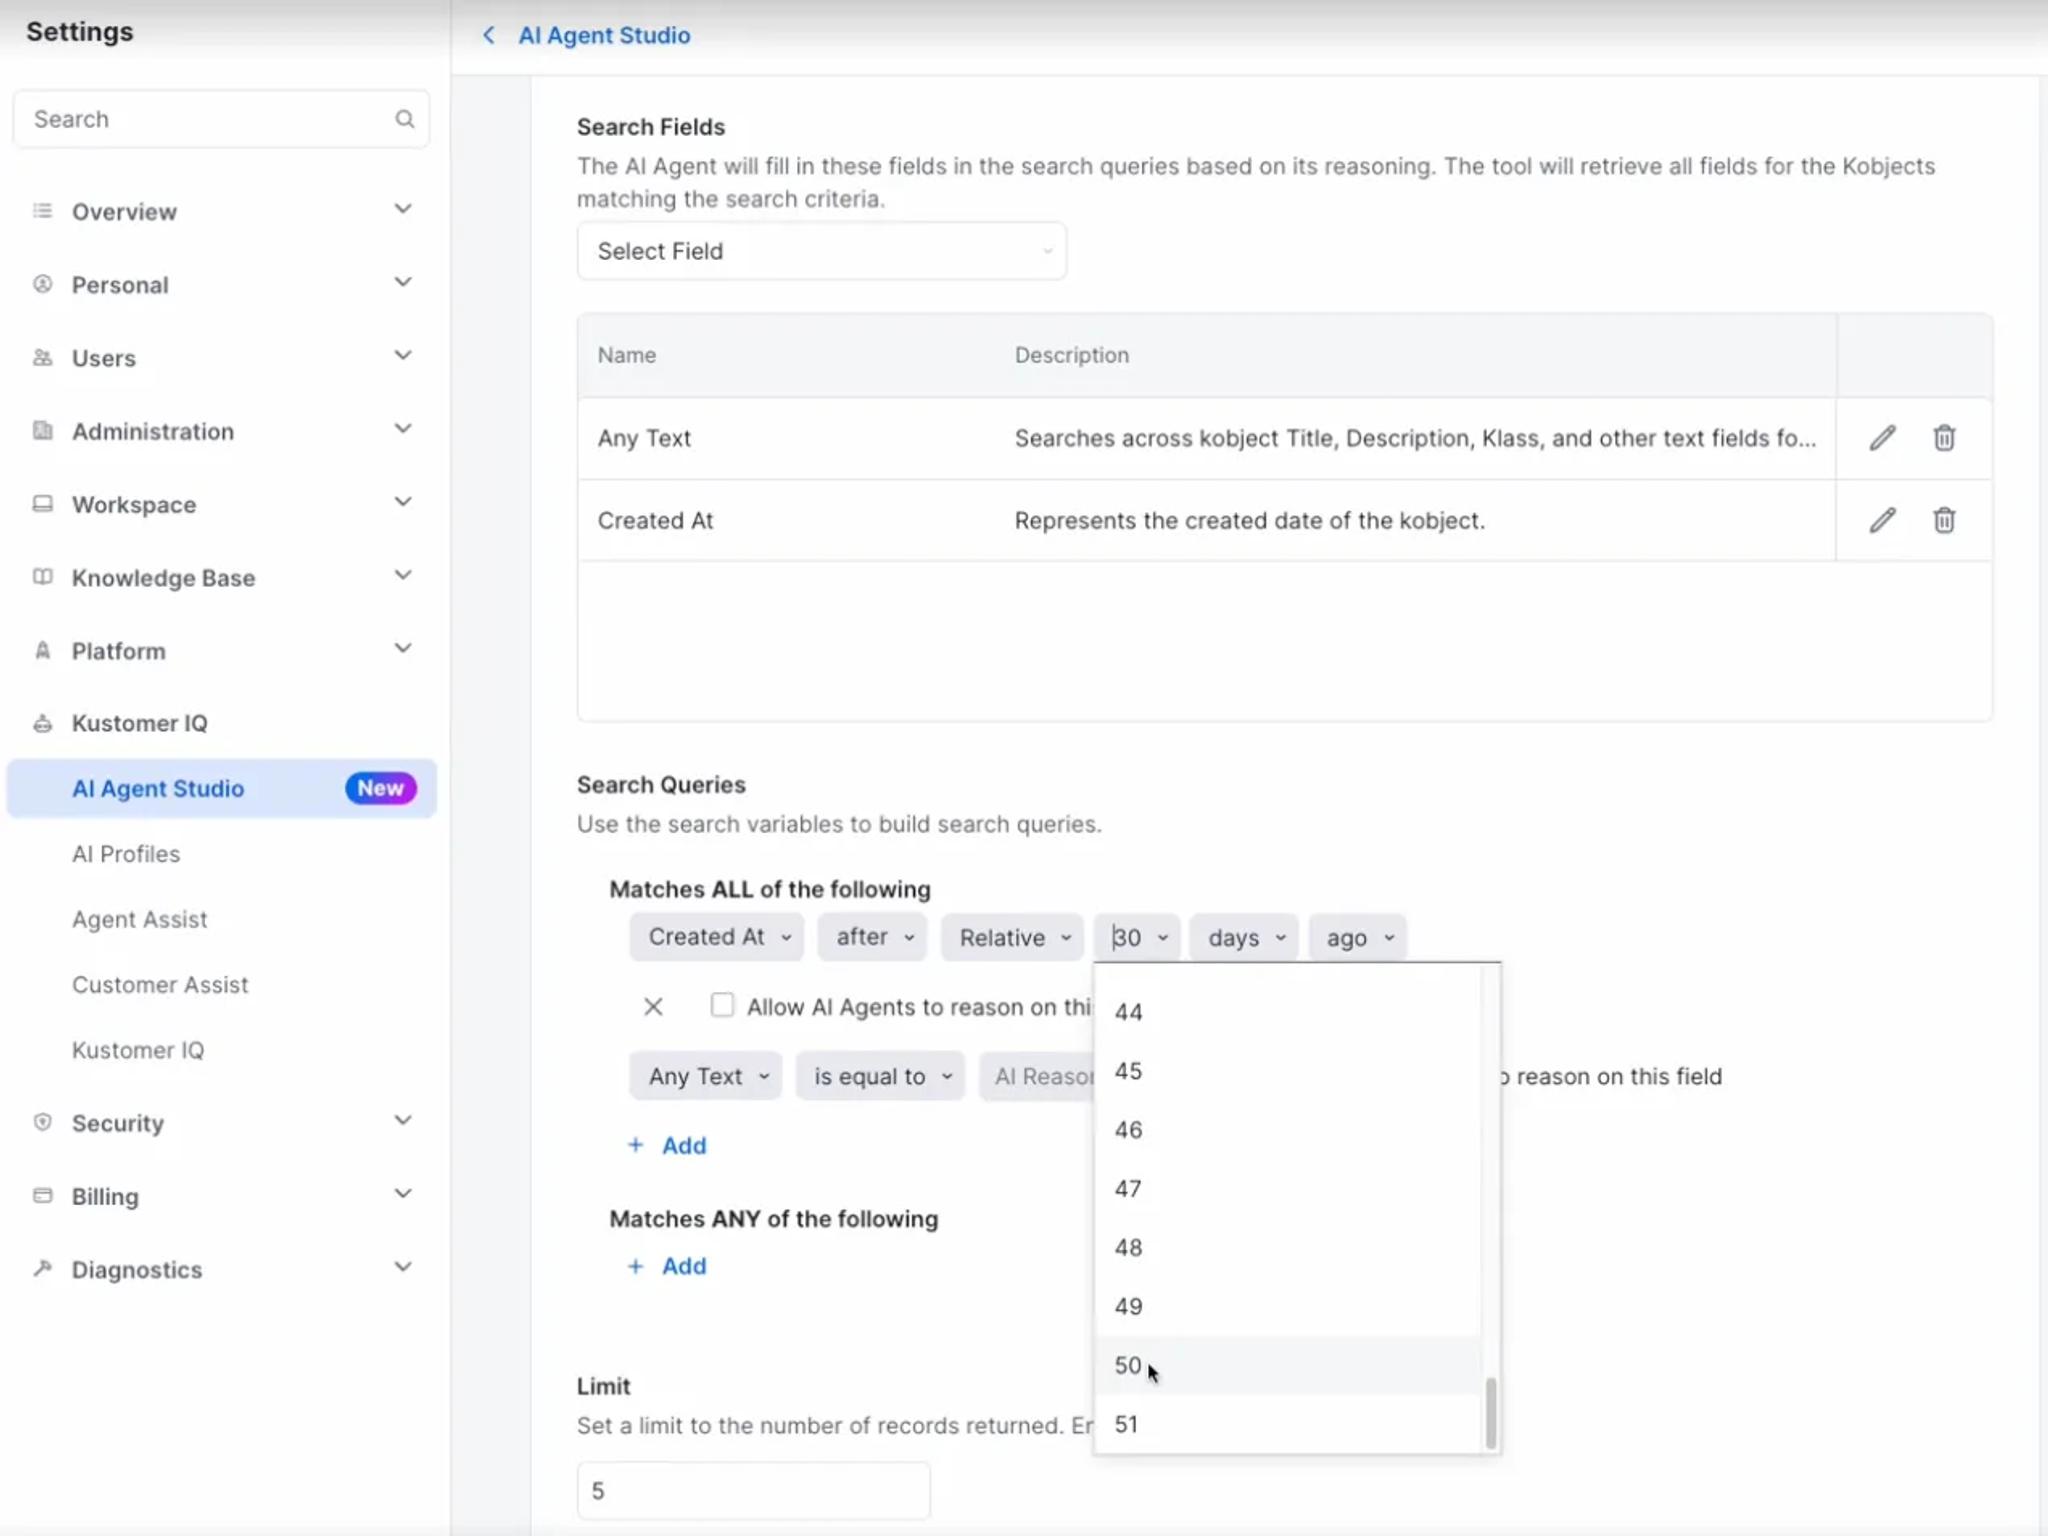Viewport: 2048px width, 1536px height.
Task: Enable Allow AI Agents to reason checkbox
Action: (x=721, y=1005)
